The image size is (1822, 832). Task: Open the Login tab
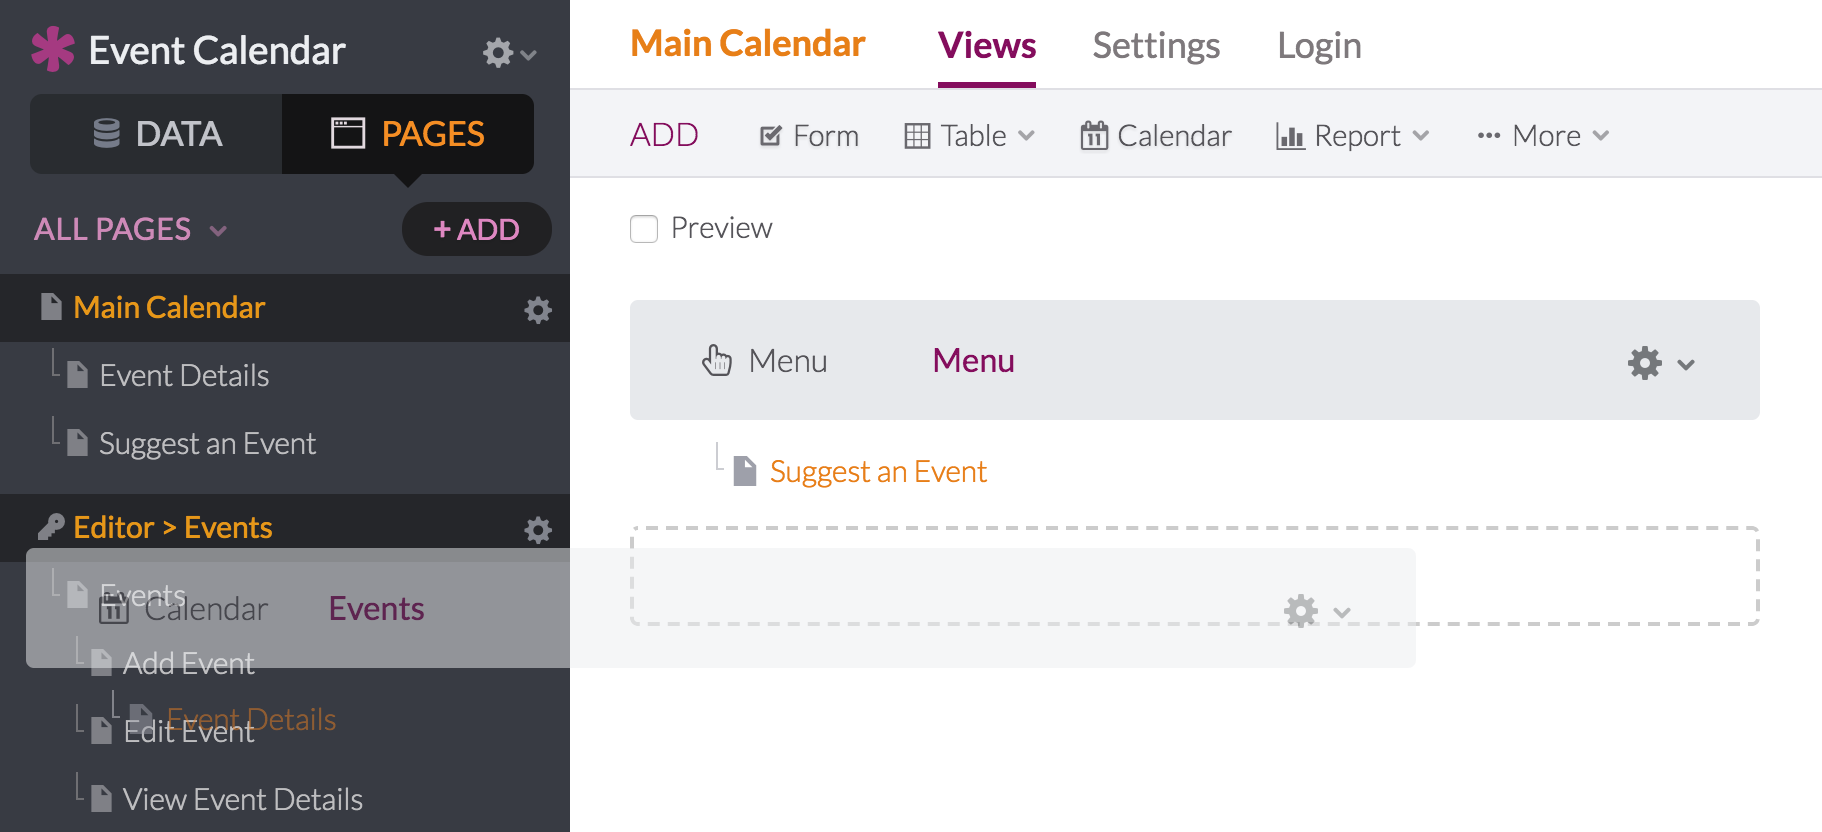[x=1319, y=46]
